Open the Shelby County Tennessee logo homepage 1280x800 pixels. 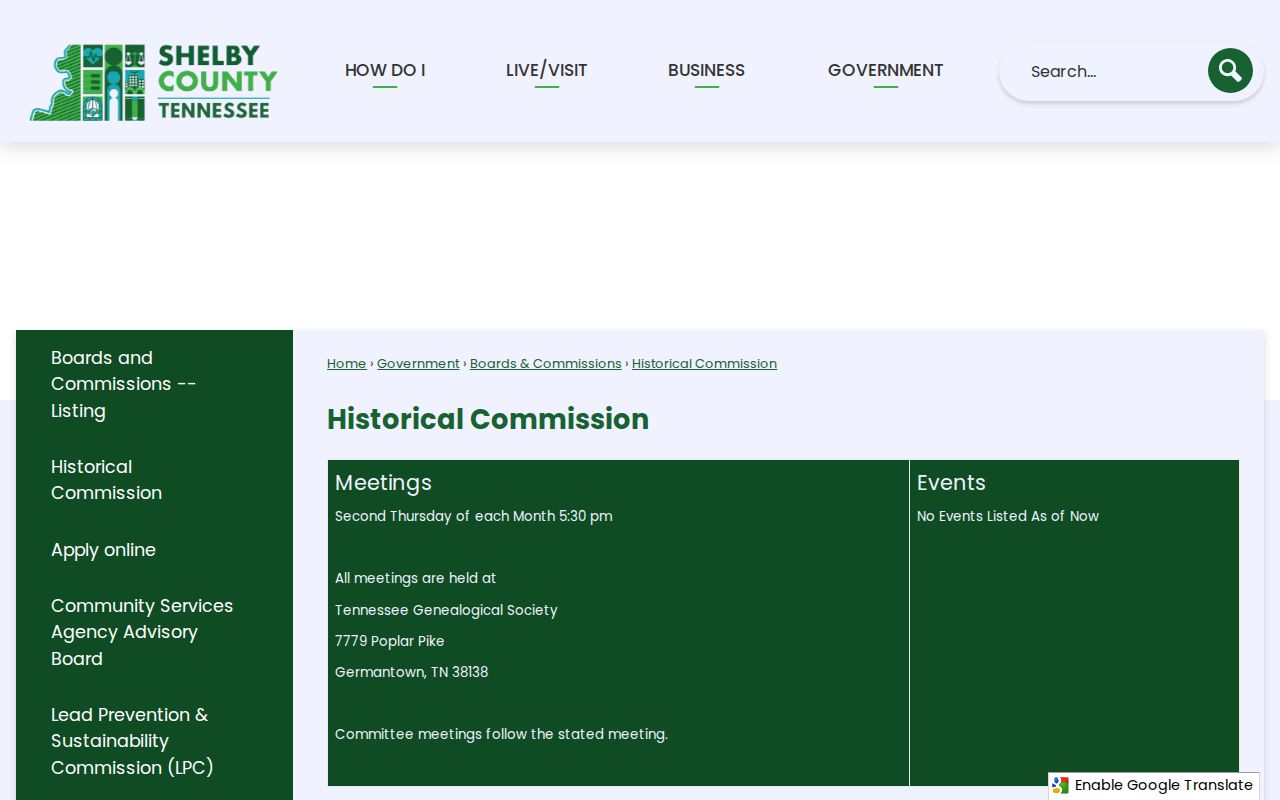click(x=154, y=82)
